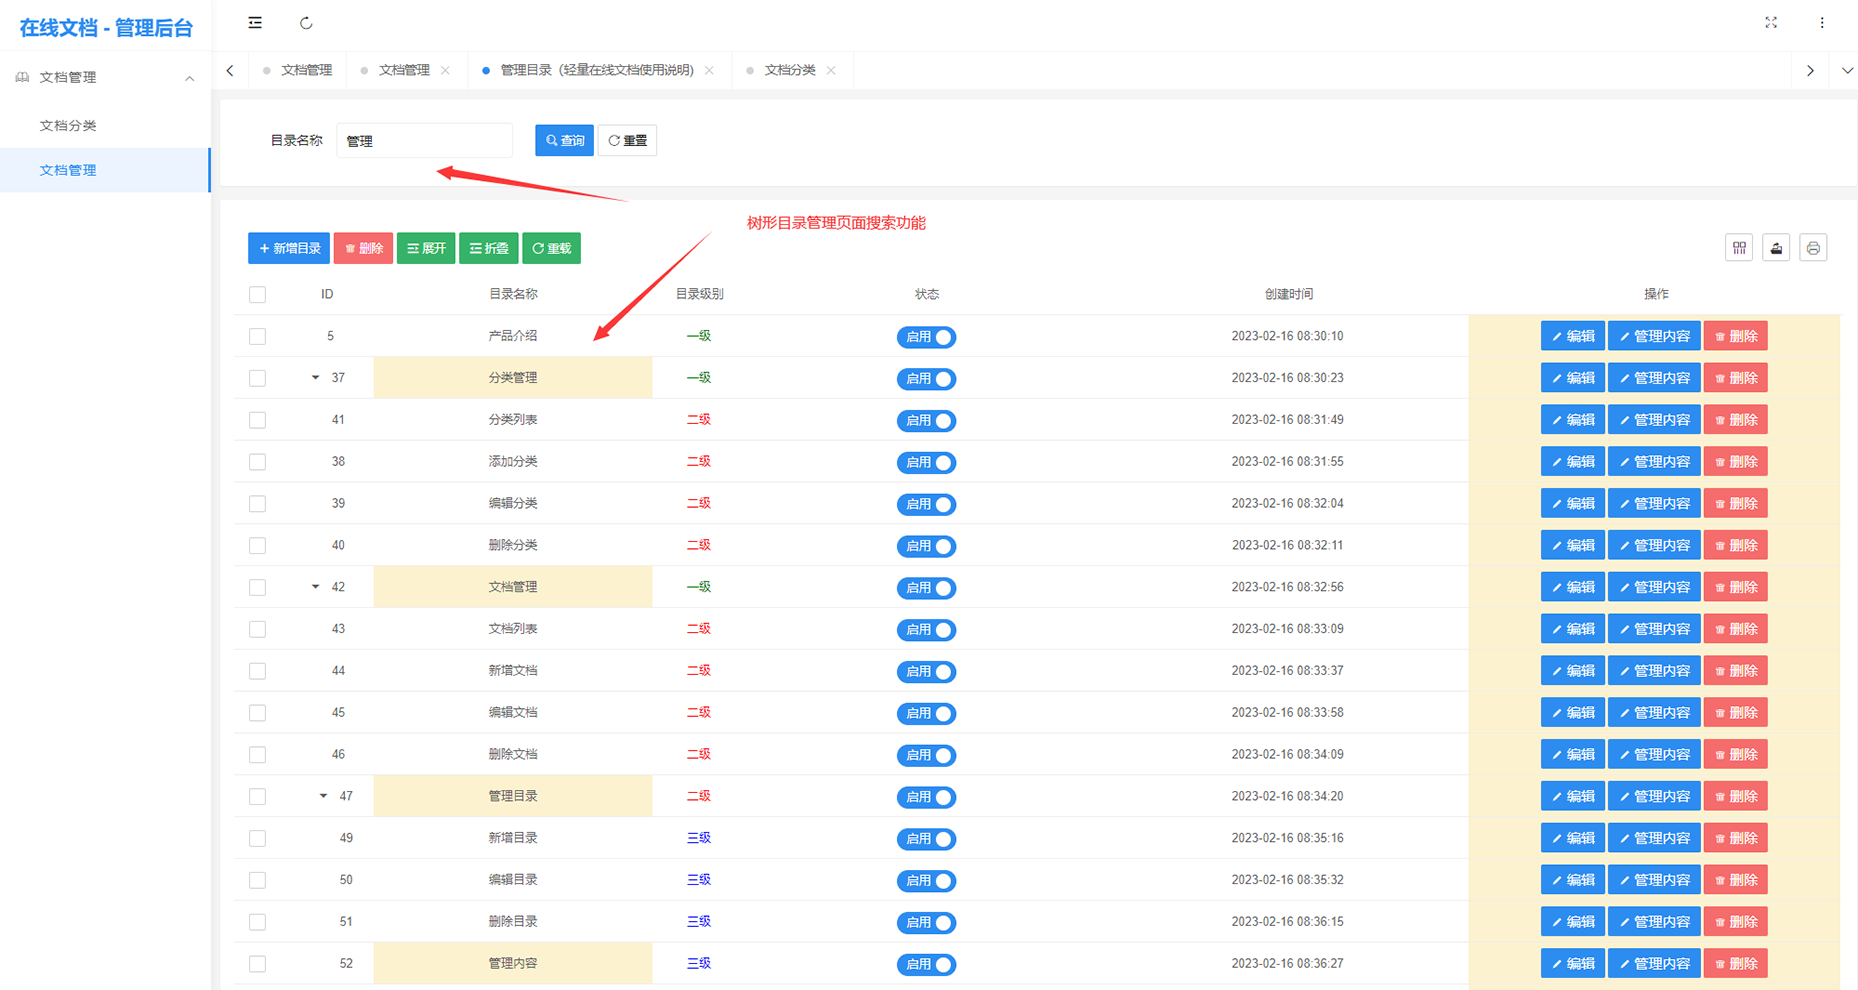The image size is (1858, 990).
Task: Switch to the 文档分类 tab
Action: pyautogui.click(x=789, y=70)
